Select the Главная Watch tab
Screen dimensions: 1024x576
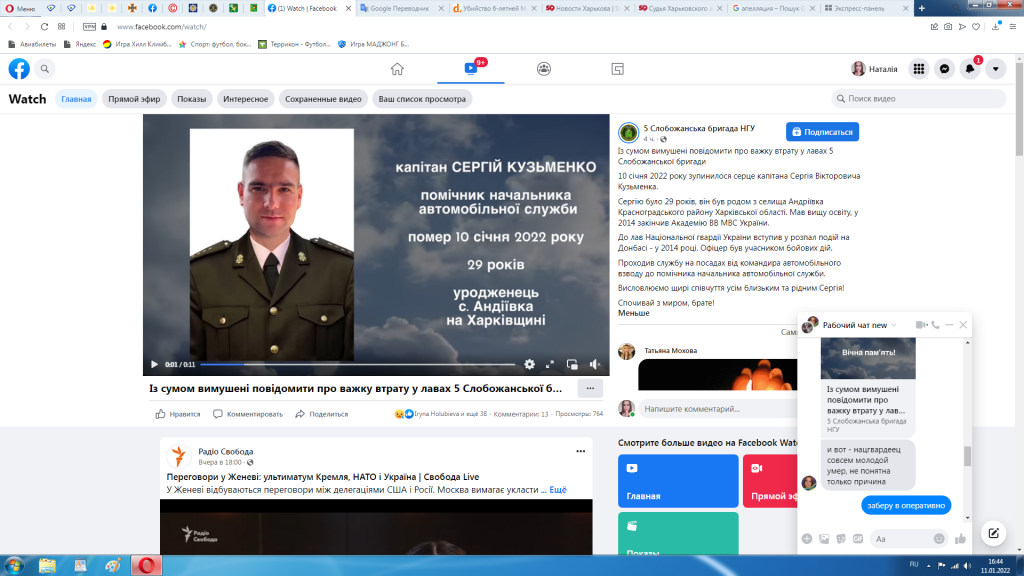click(76, 99)
